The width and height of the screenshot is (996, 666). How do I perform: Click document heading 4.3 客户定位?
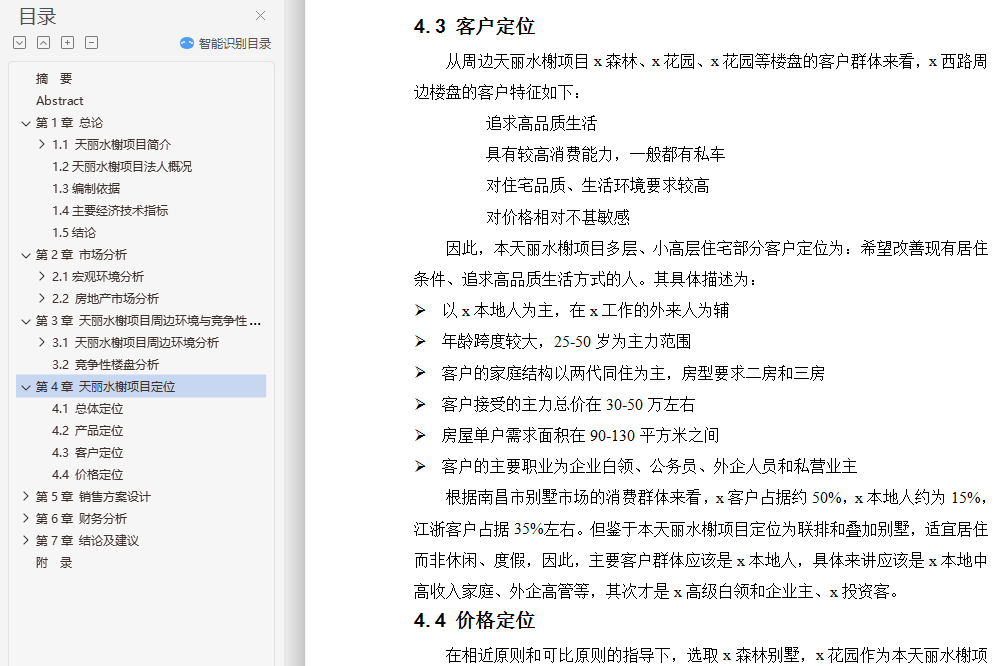(x=474, y=27)
